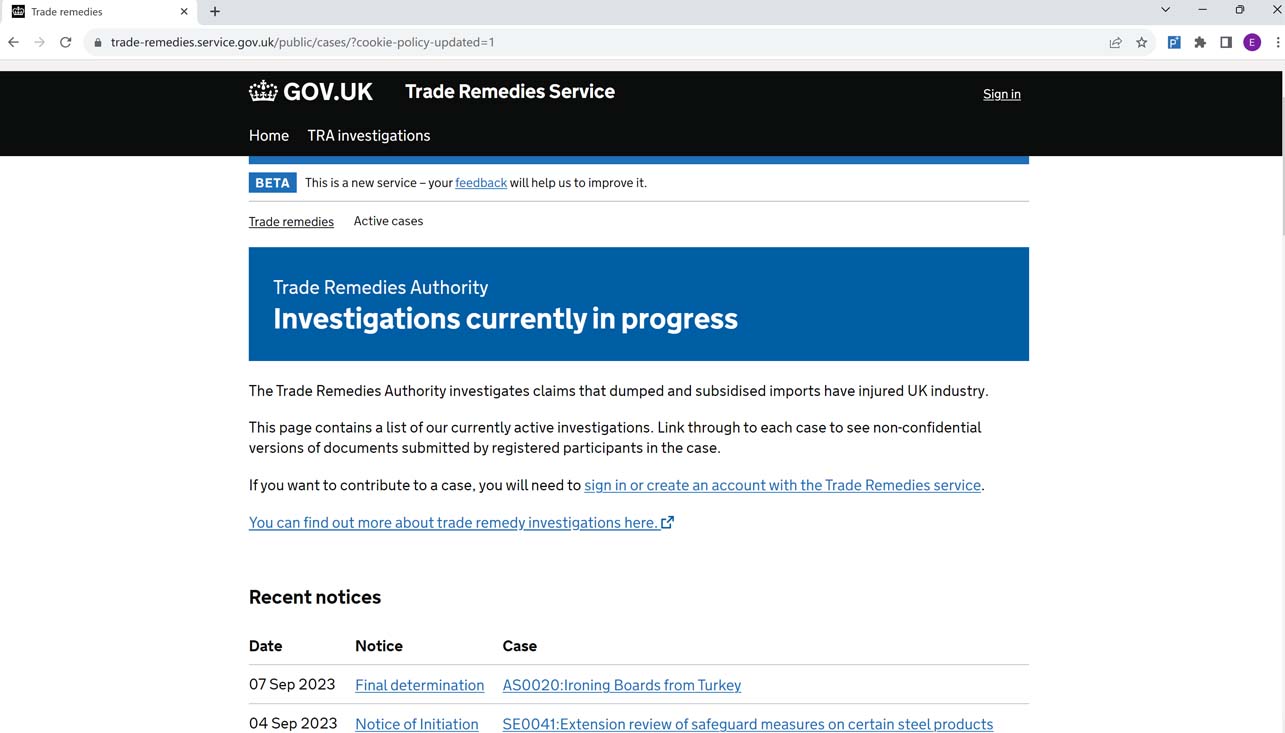Image resolution: width=1285 pixels, height=733 pixels.
Task: Click the BETA phase tag
Action: 272,183
